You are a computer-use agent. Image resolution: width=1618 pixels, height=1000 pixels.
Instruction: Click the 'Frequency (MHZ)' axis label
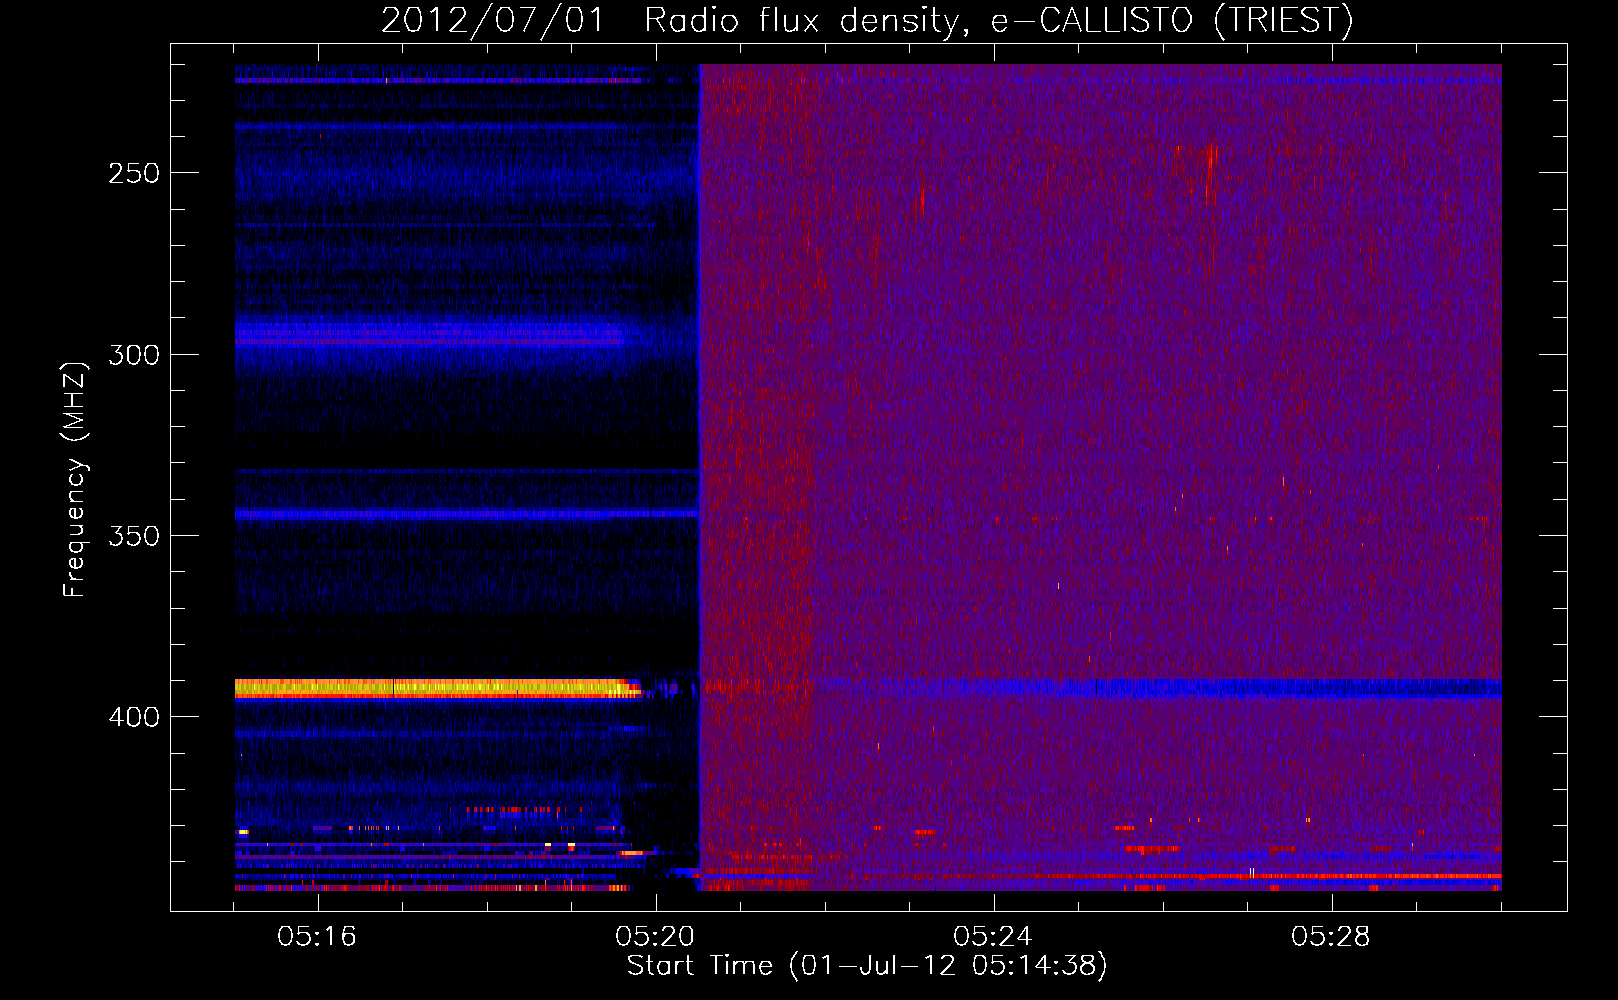coord(75,480)
